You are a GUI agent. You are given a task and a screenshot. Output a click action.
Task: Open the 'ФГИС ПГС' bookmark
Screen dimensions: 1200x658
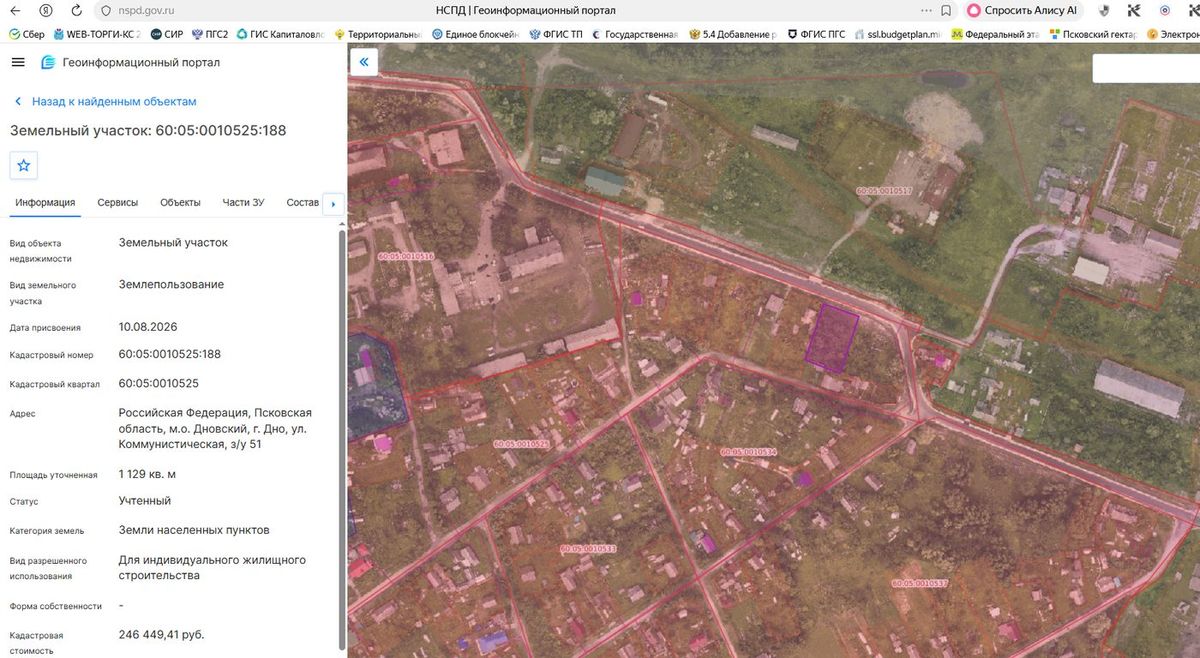[816, 34]
